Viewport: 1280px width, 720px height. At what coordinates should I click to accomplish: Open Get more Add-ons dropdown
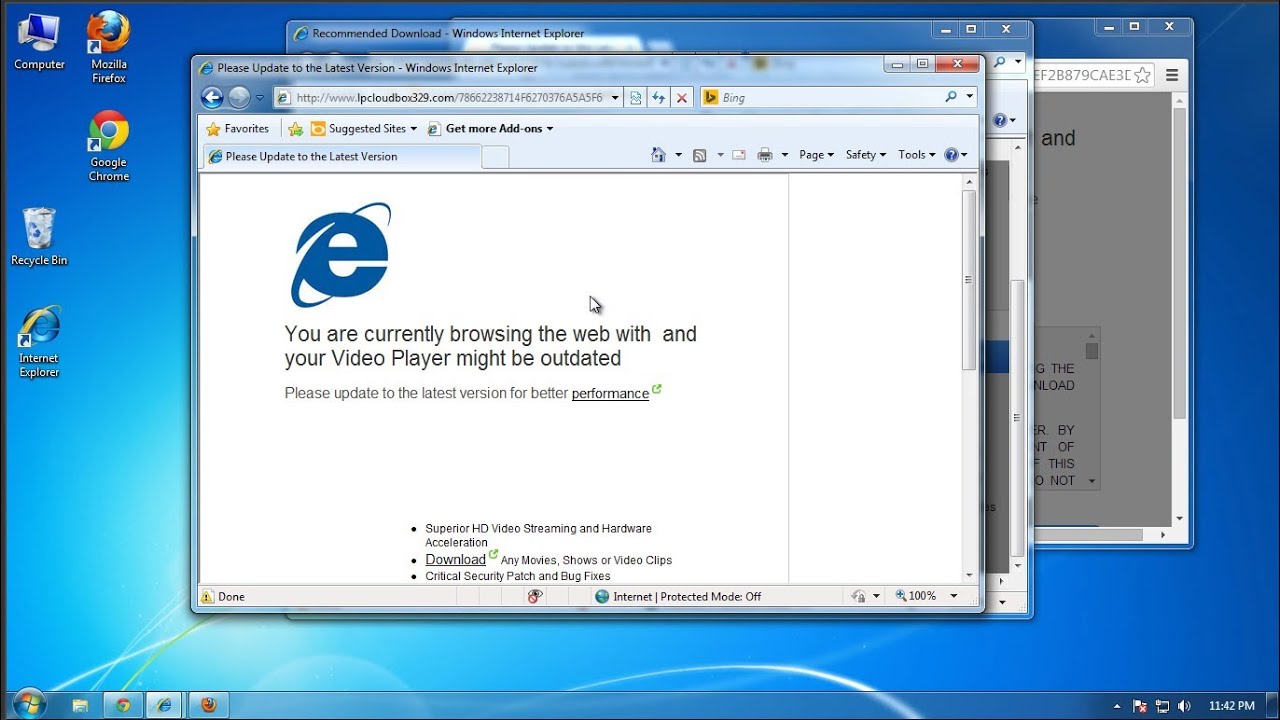(490, 128)
